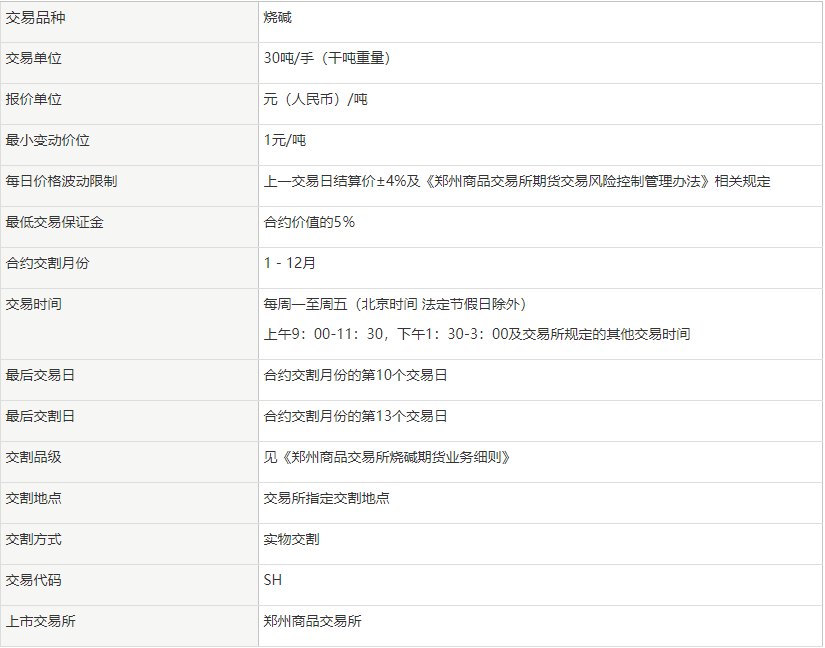Viewport: 825px width, 648px height.
Task: Click the final-row 郑州商品交易所 value
Action: coord(312,622)
